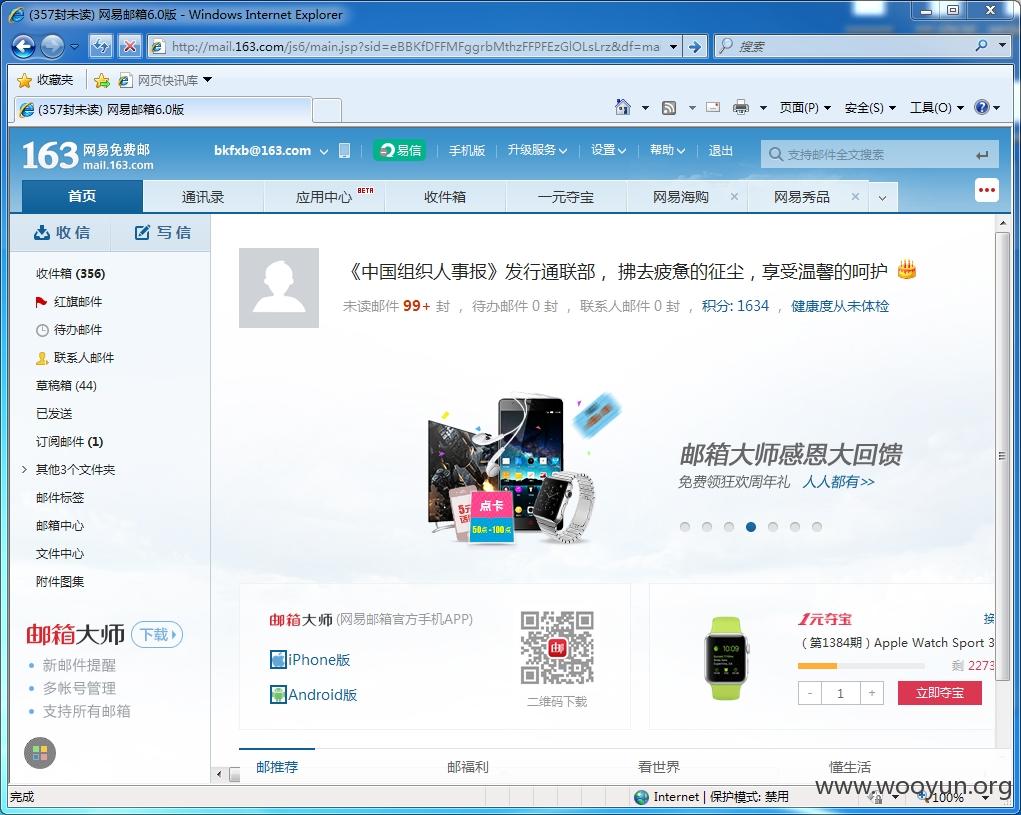Click Apple Watch auction progress bar
The image size is (1021, 815).
861,666
